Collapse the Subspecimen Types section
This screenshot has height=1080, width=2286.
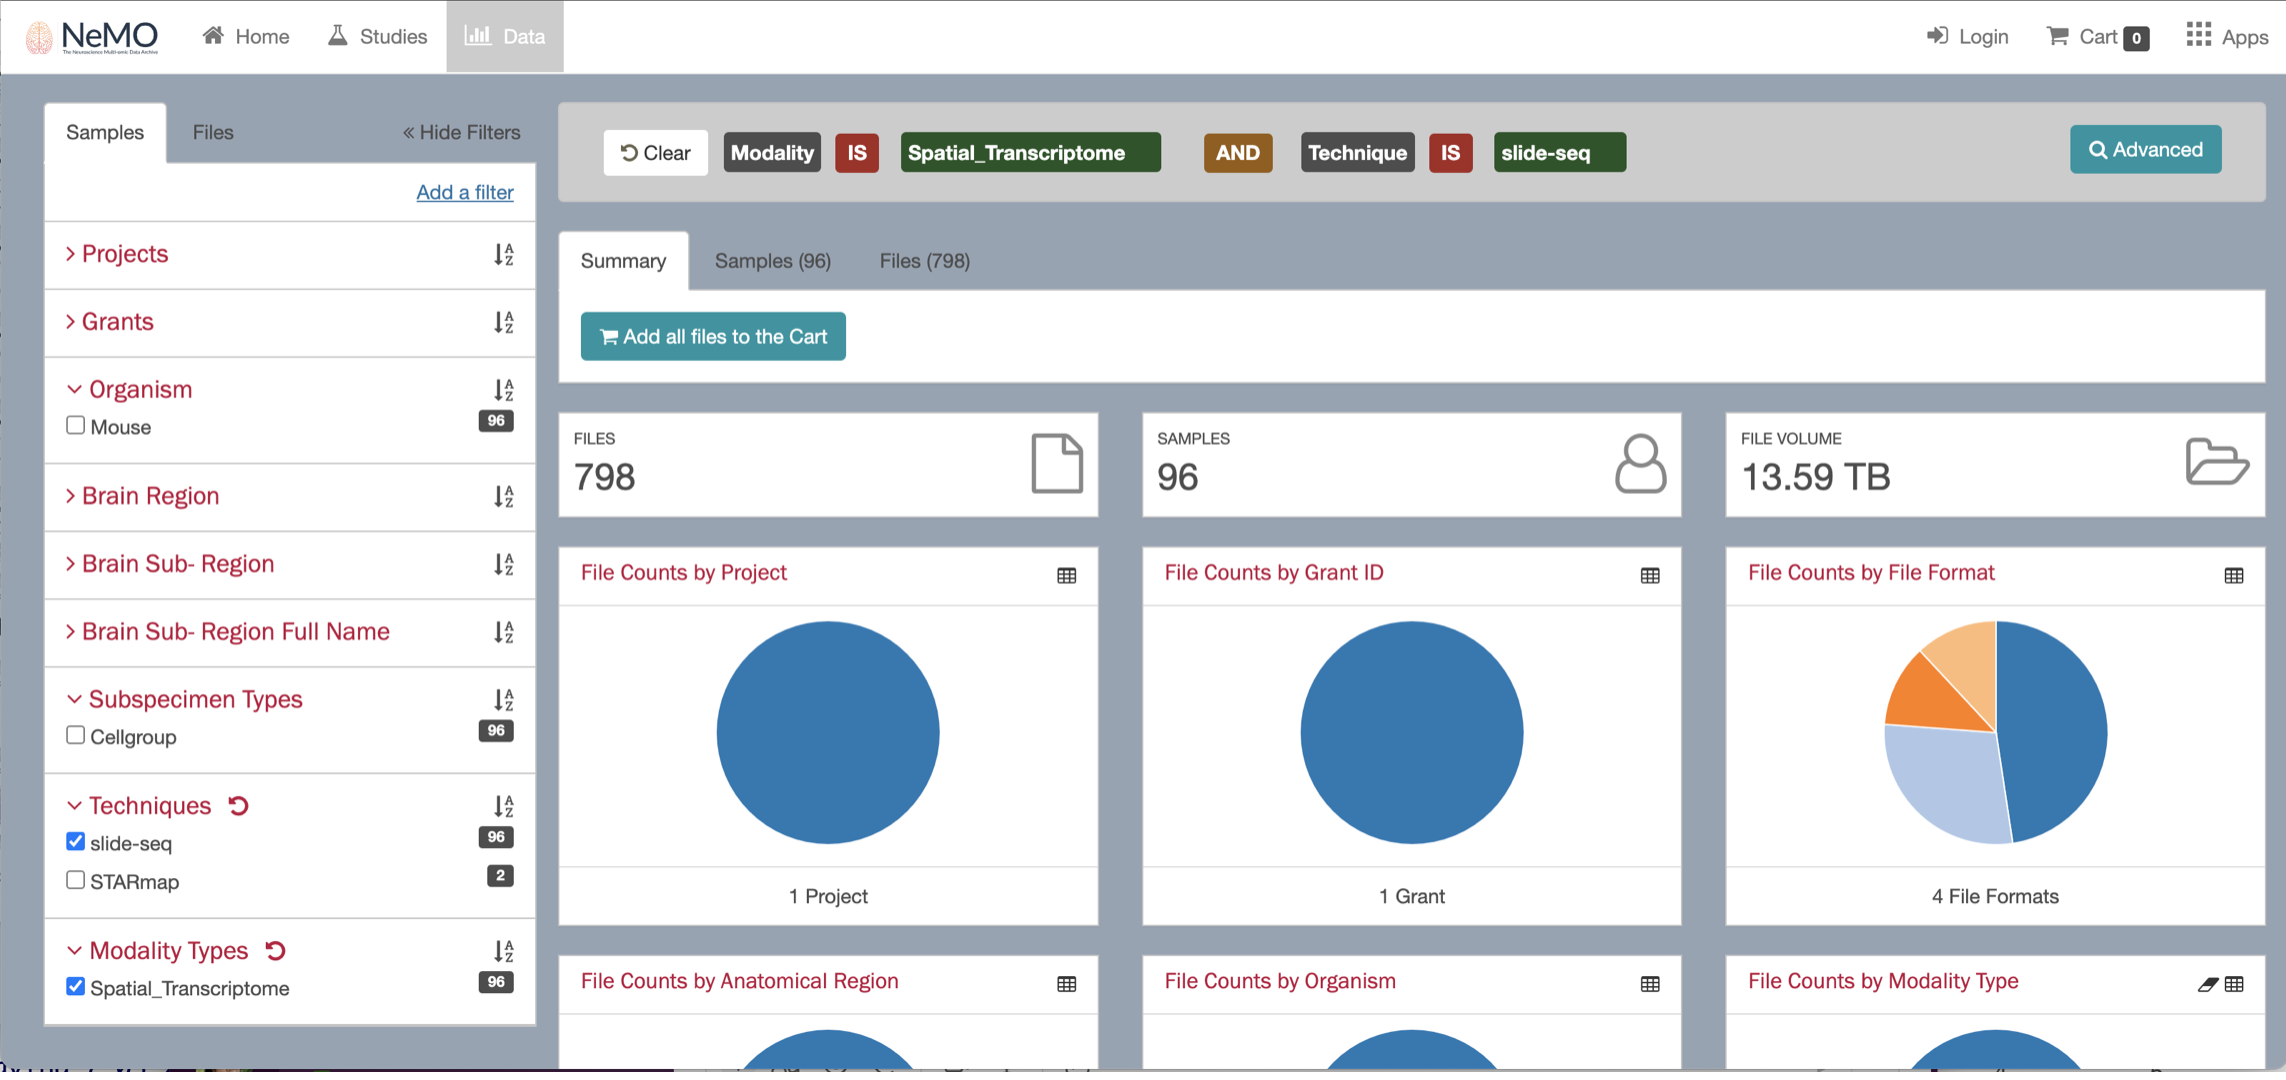click(194, 700)
